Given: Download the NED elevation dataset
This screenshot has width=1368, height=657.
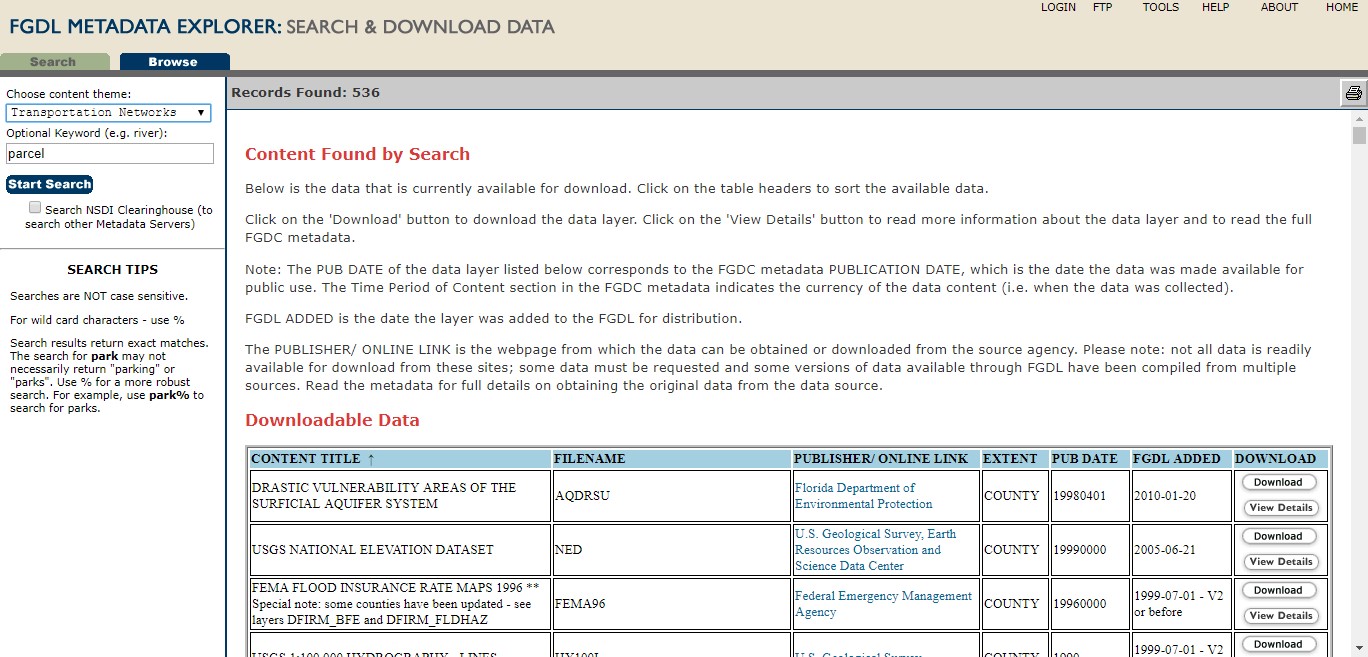Looking at the screenshot, I should point(1278,536).
